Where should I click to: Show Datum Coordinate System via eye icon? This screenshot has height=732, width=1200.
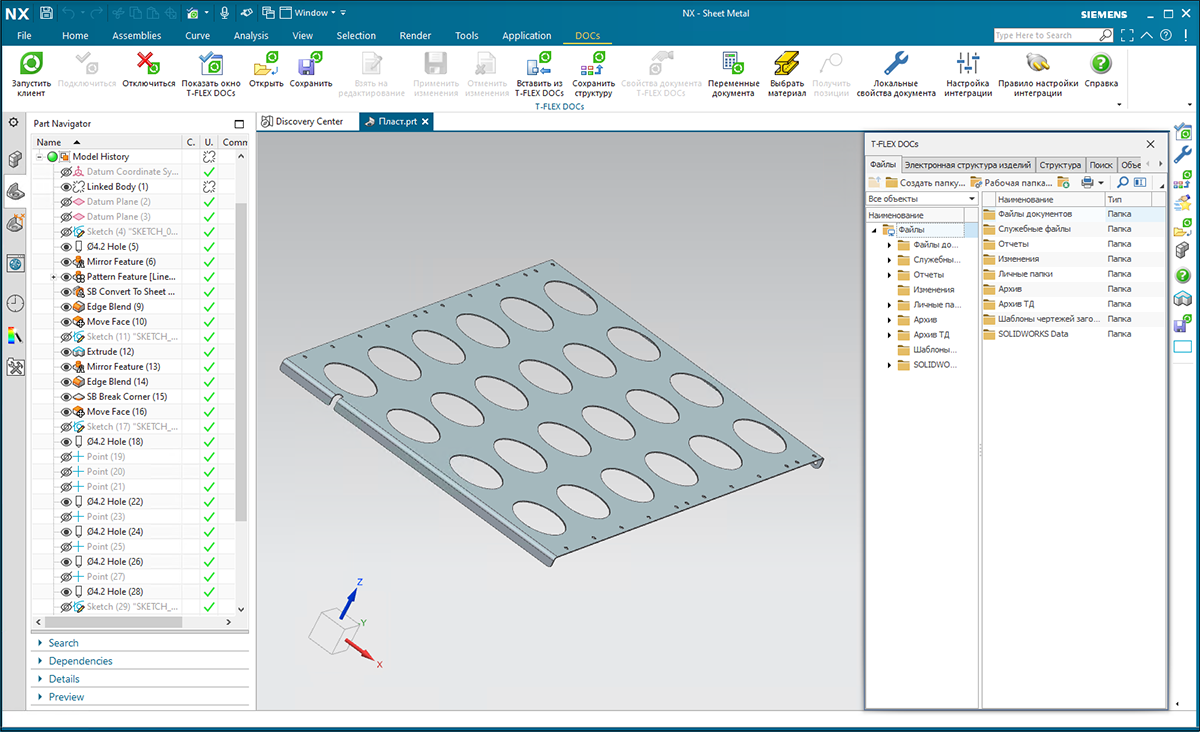click(67, 172)
